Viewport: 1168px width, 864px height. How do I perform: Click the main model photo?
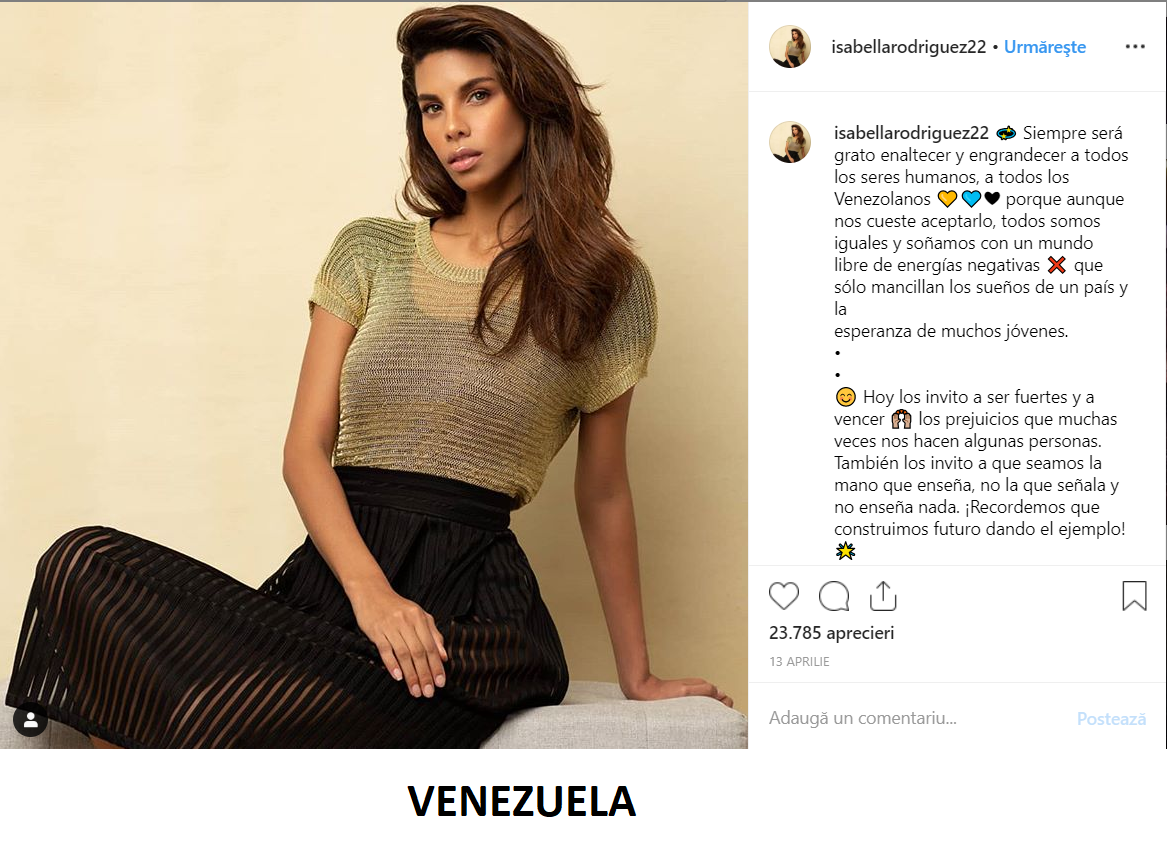pos(374,375)
